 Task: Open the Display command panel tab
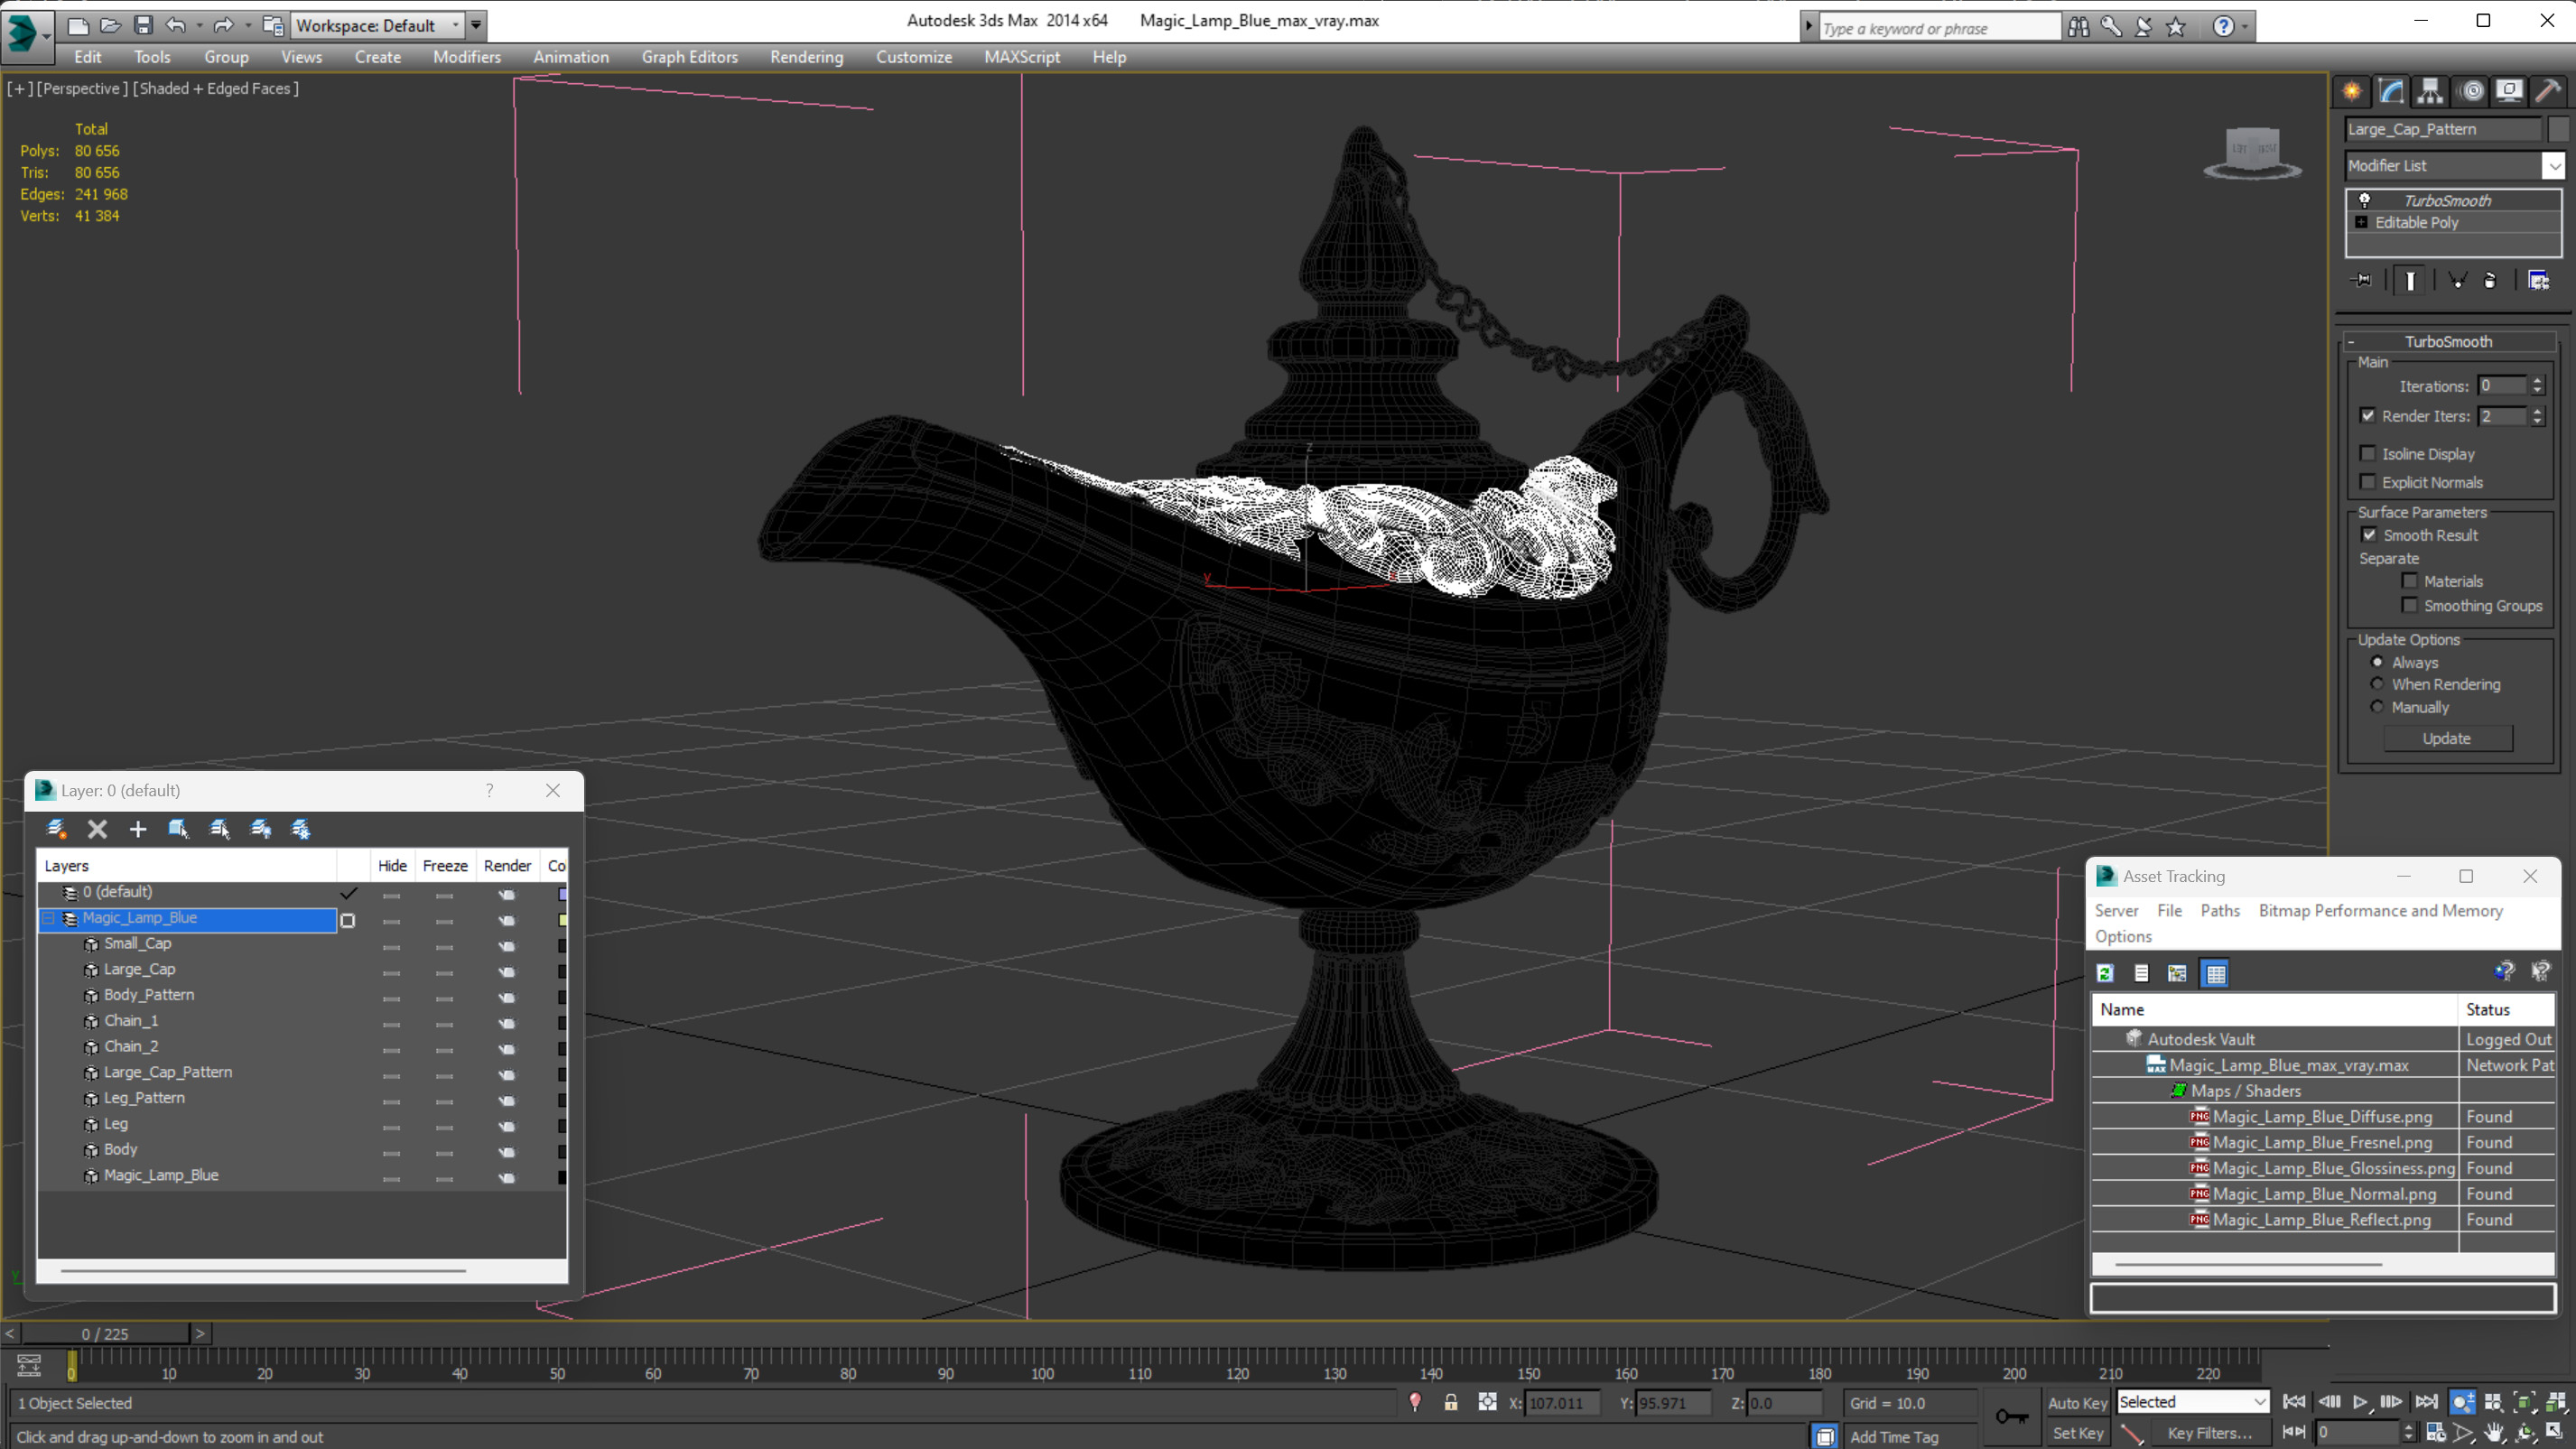2509,91
